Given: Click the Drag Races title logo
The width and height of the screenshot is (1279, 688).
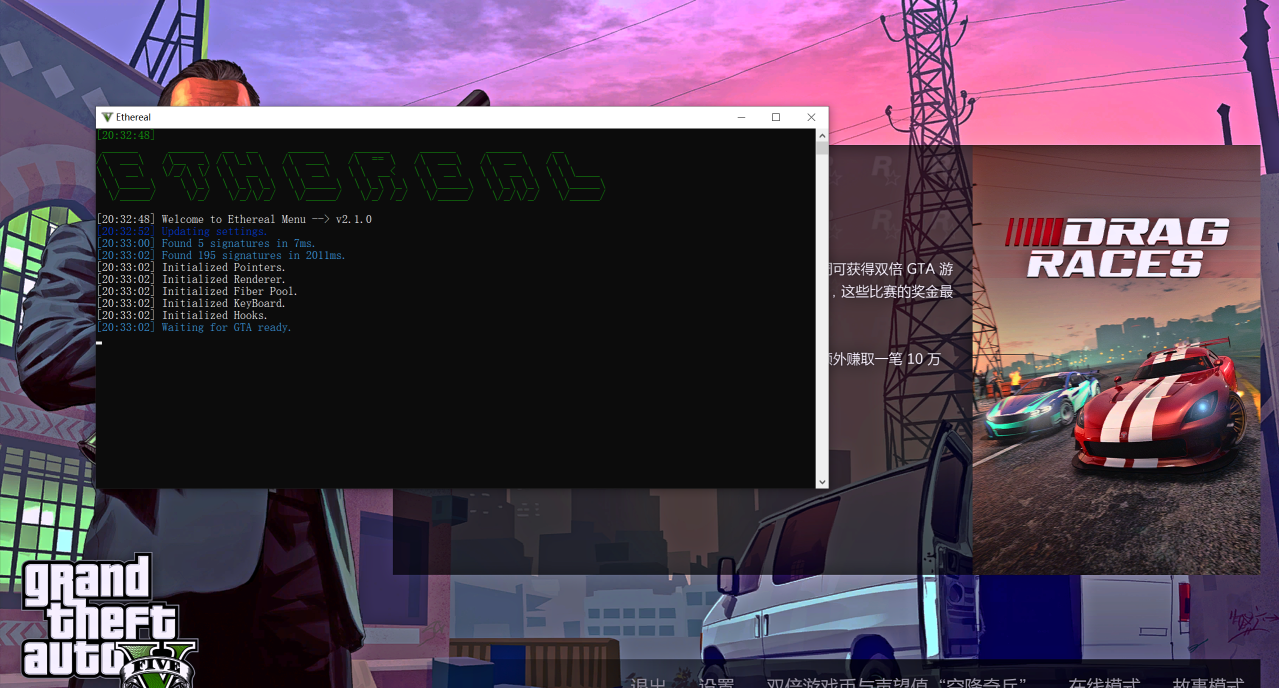Looking at the screenshot, I should click(1116, 248).
